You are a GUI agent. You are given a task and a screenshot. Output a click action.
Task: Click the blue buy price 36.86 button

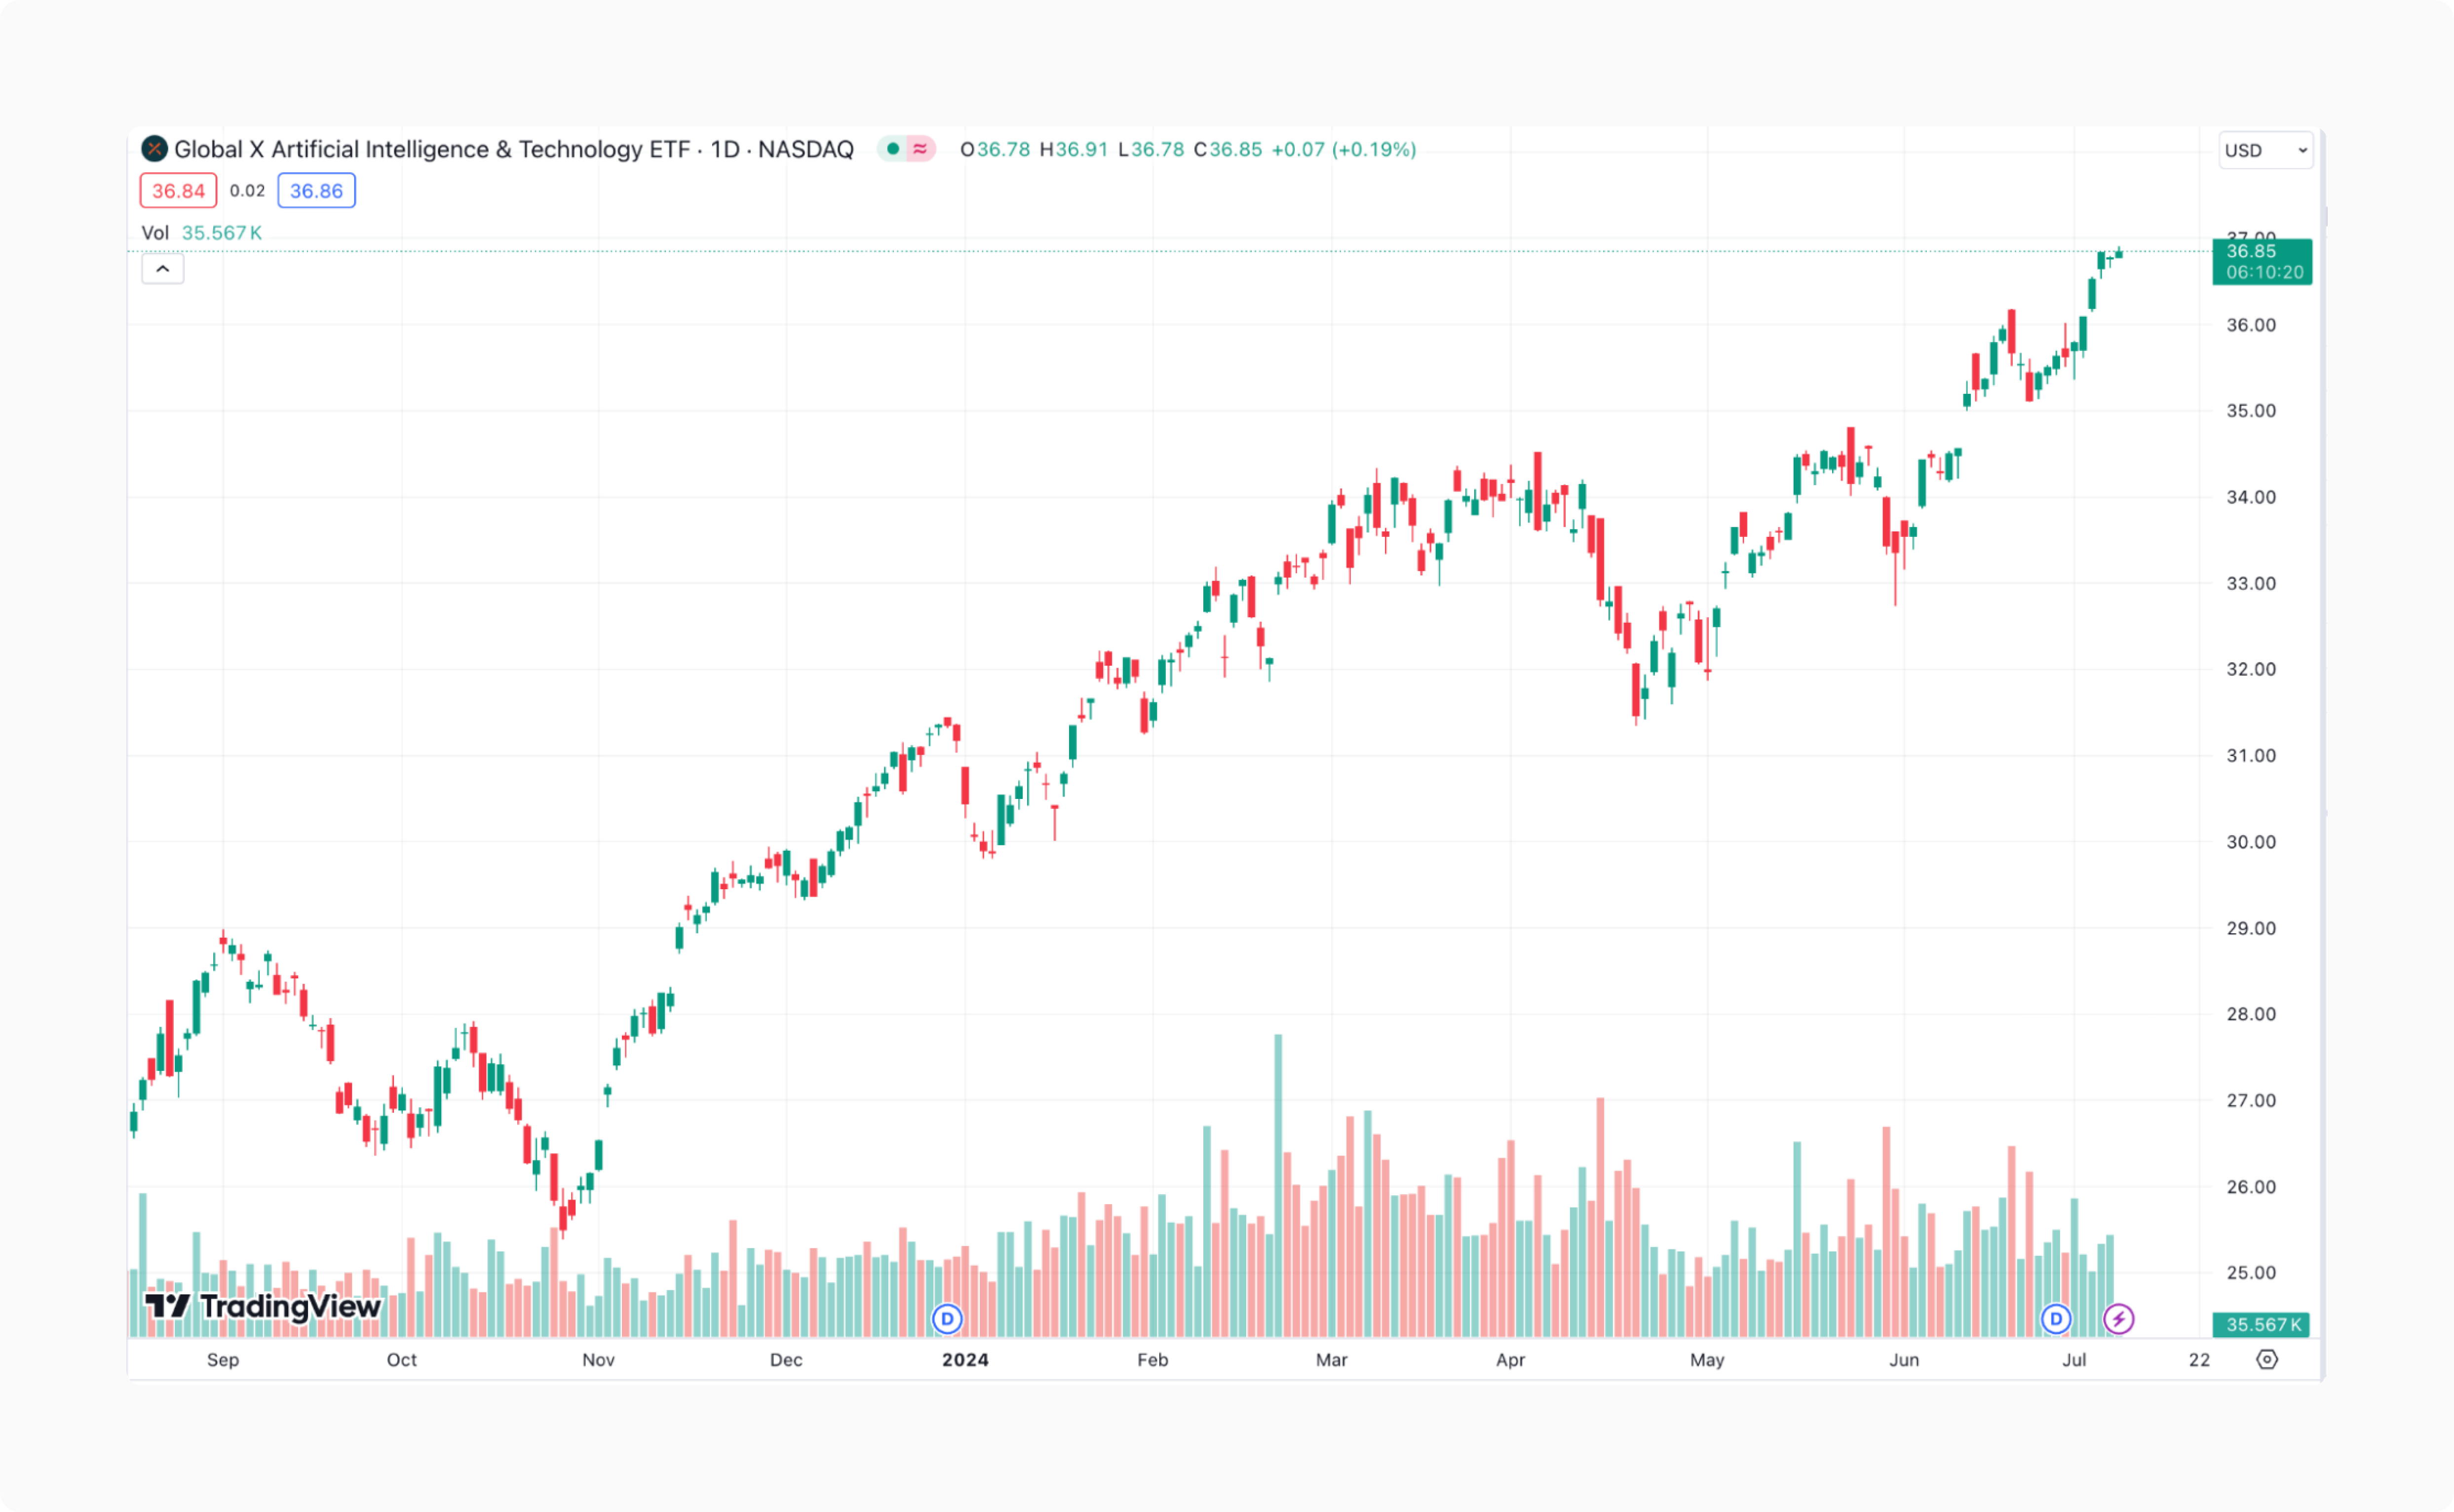316,191
